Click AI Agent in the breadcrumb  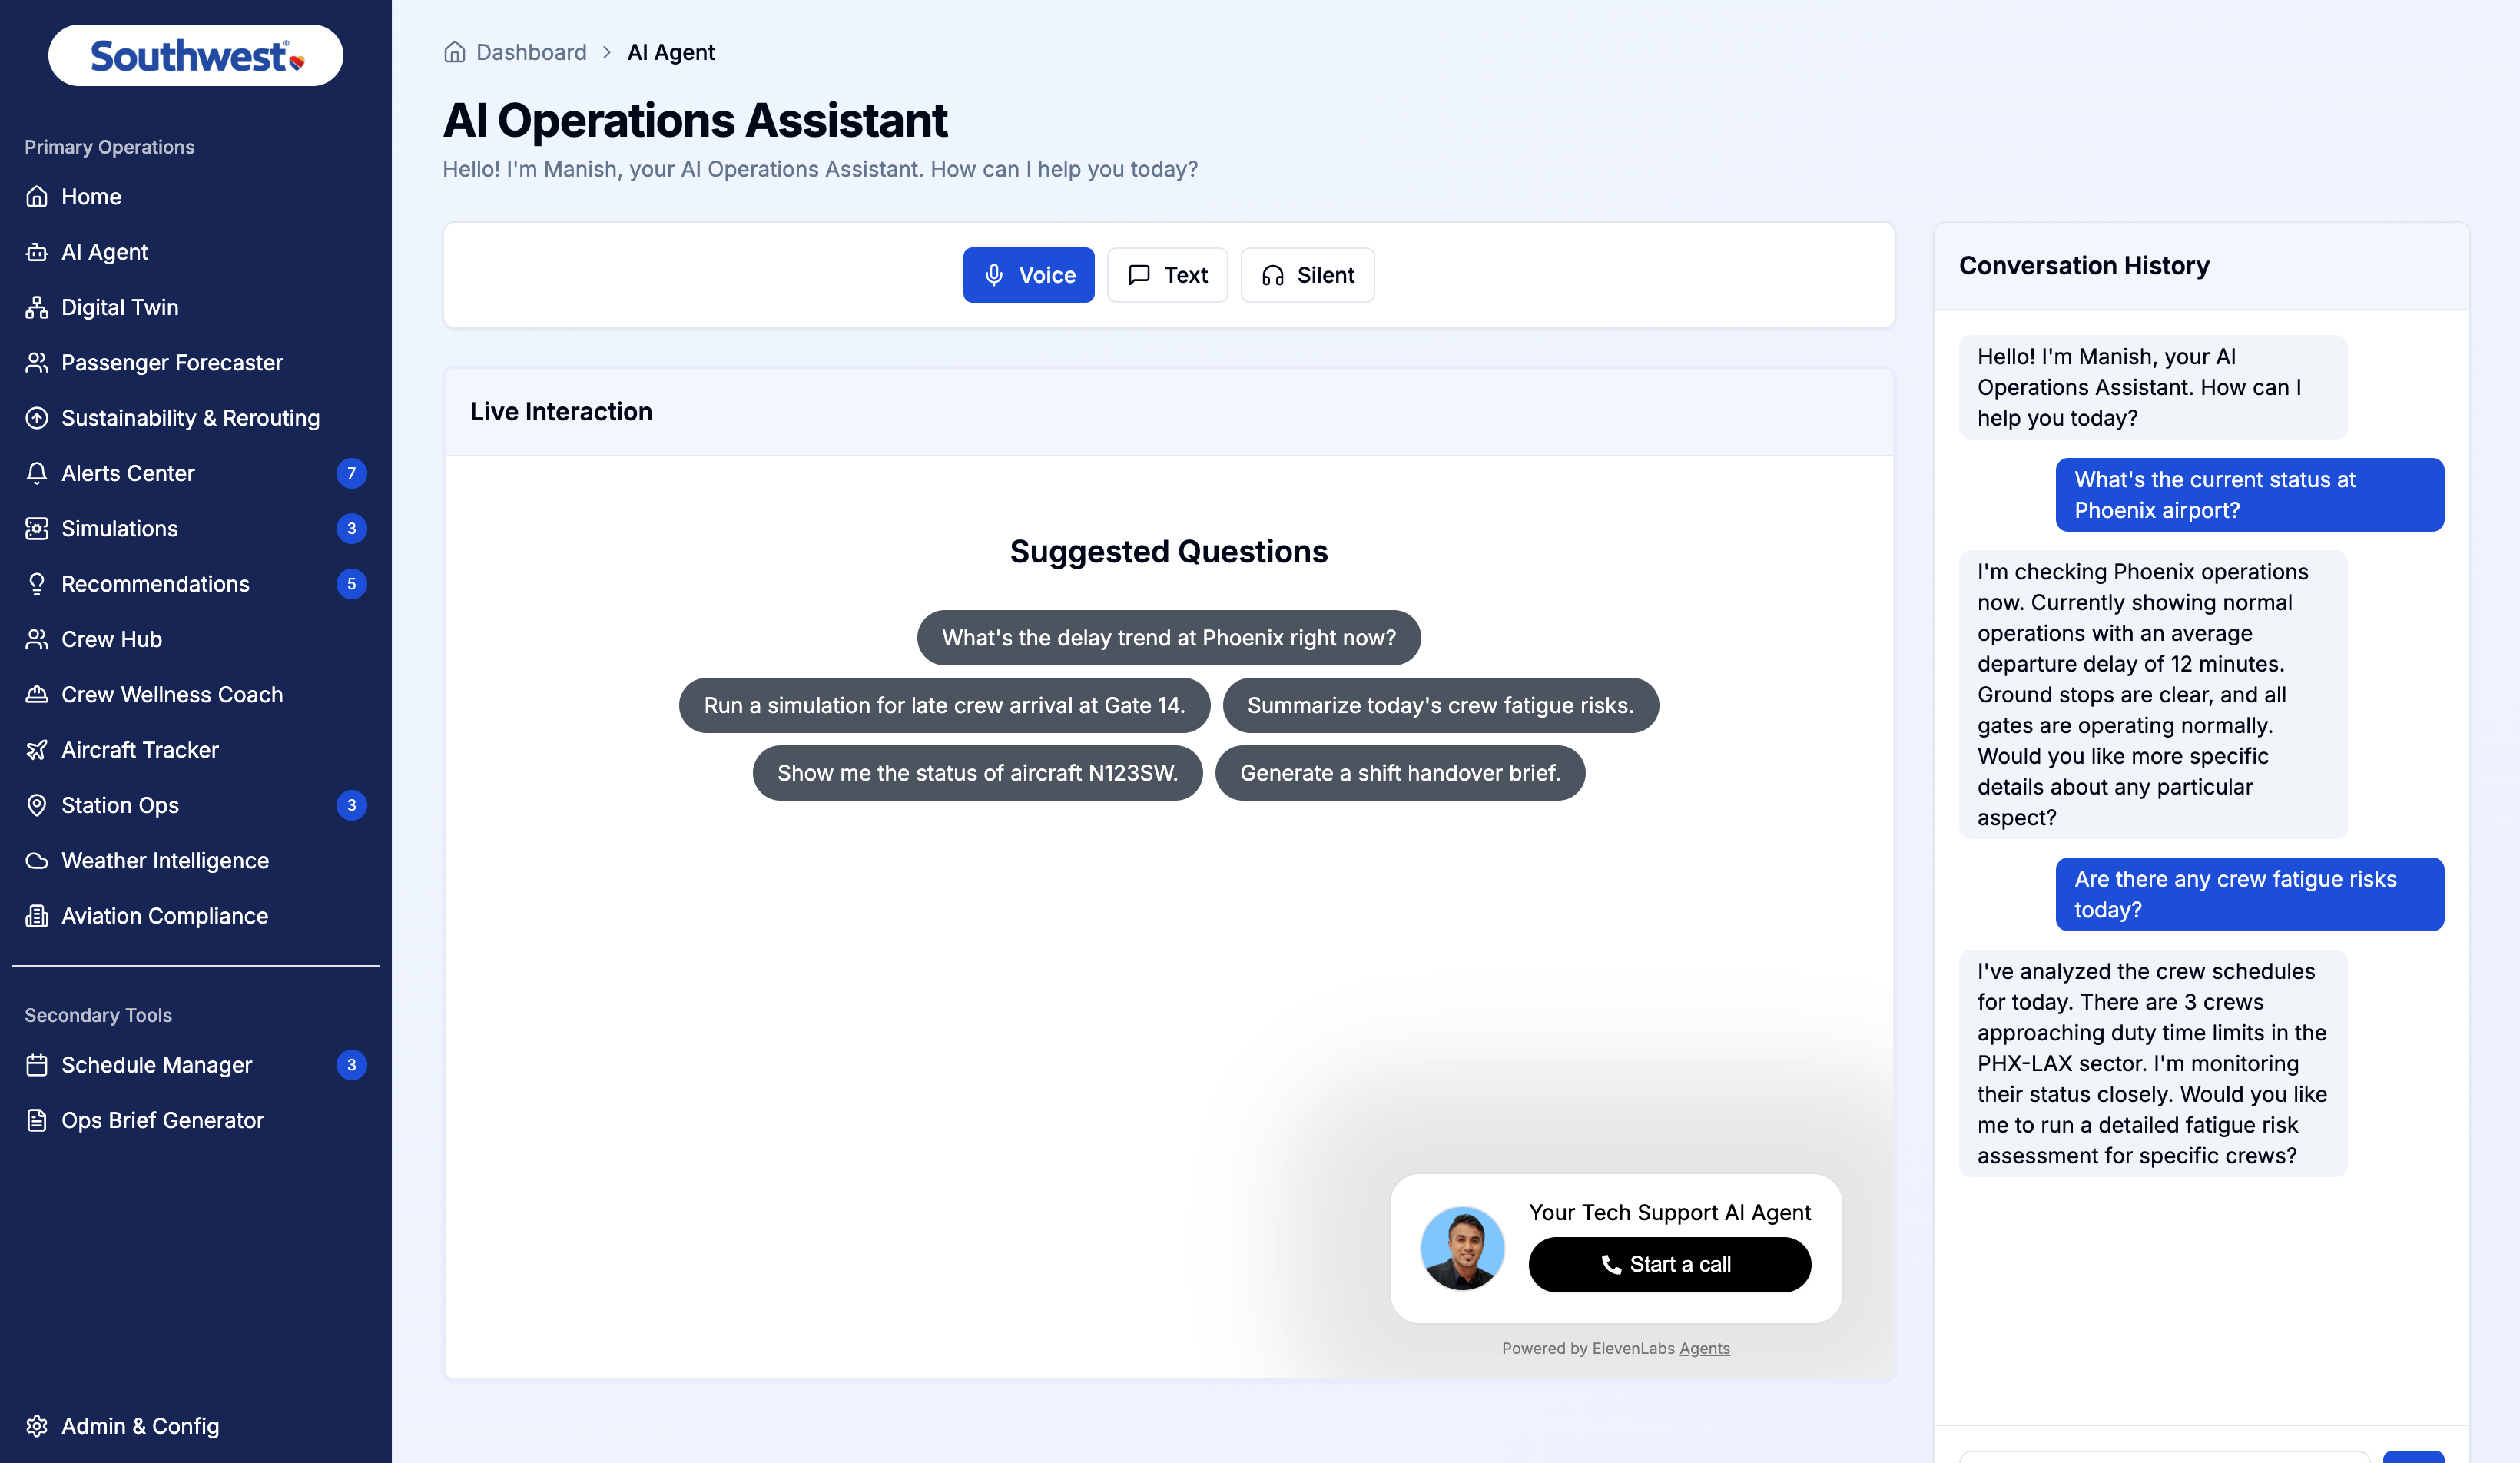pos(670,52)
